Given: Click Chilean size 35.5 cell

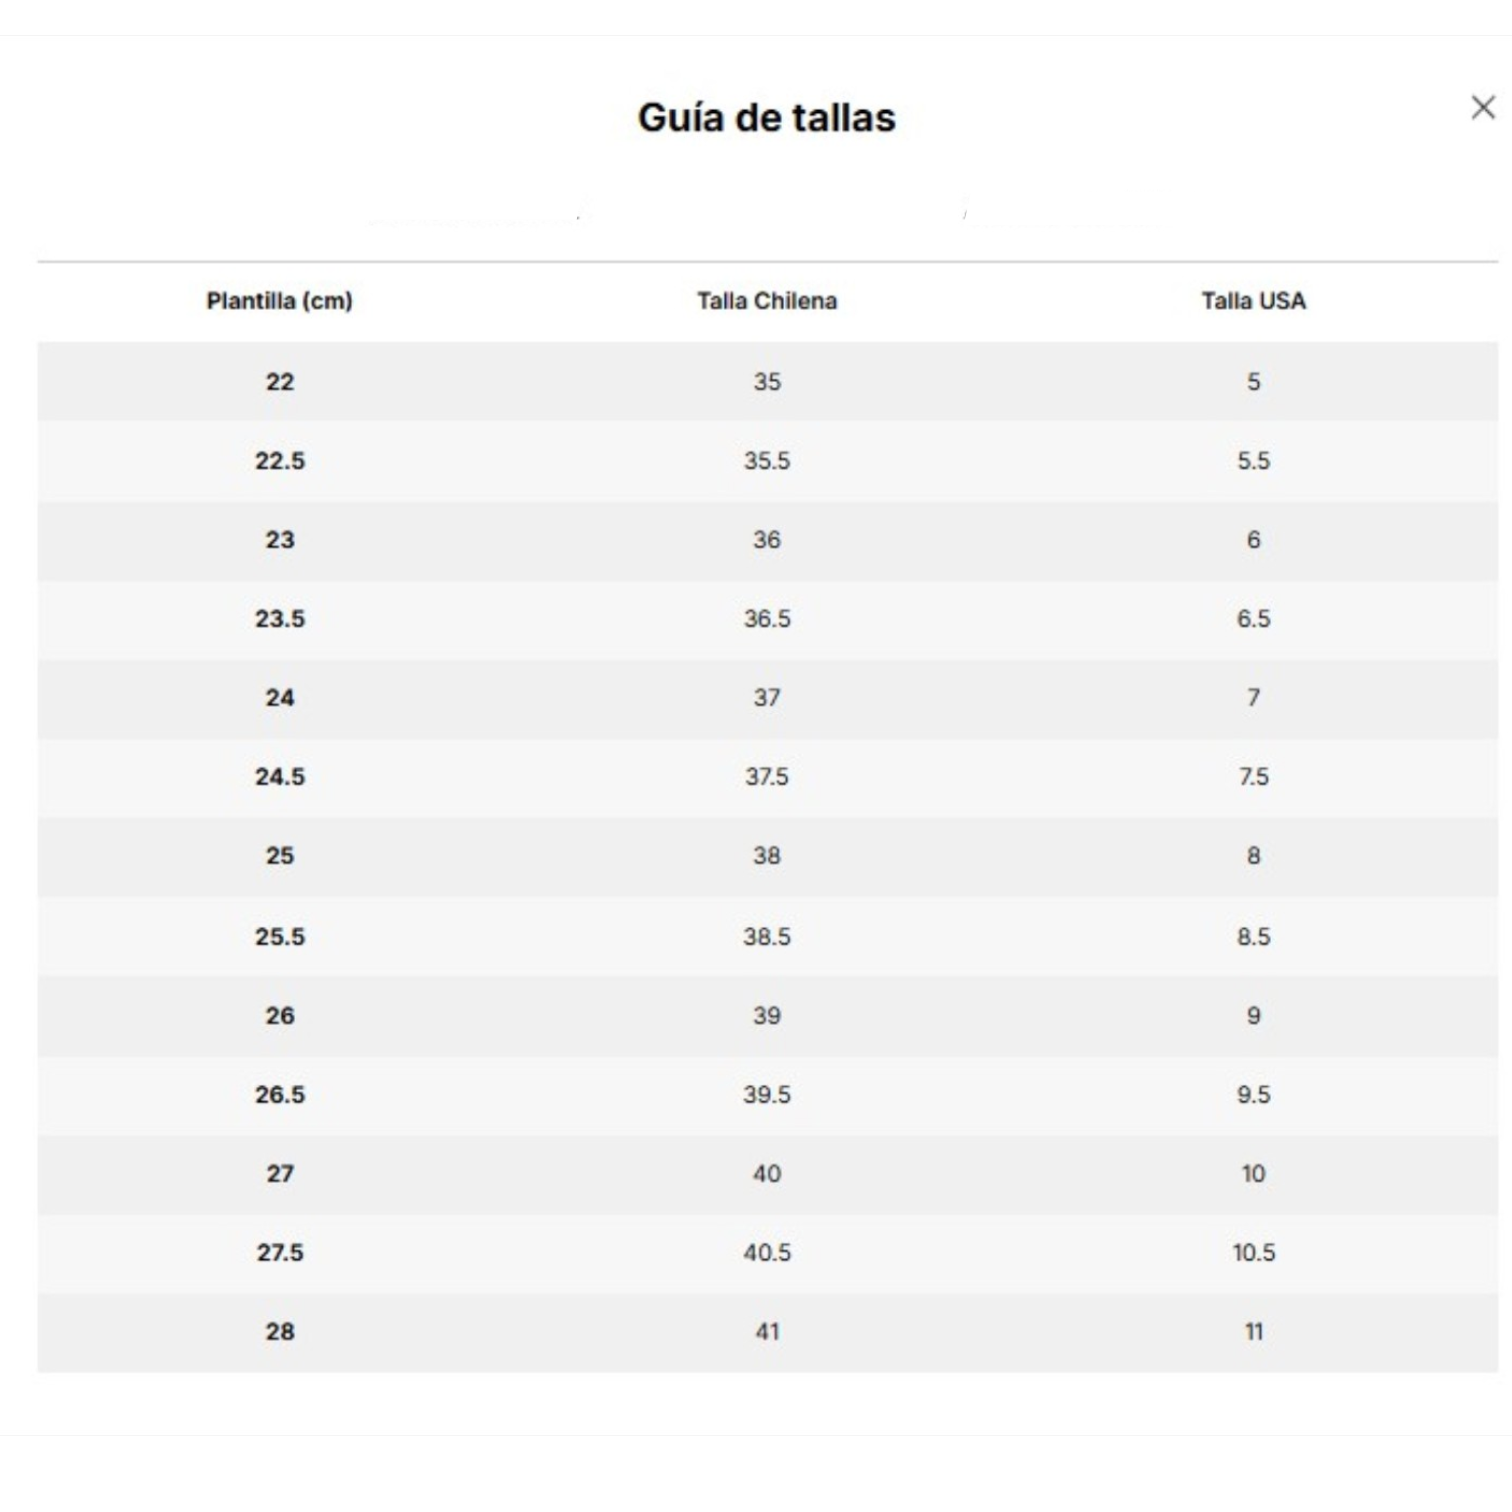Looking at the screenshot, I should [x=766, y=461].
